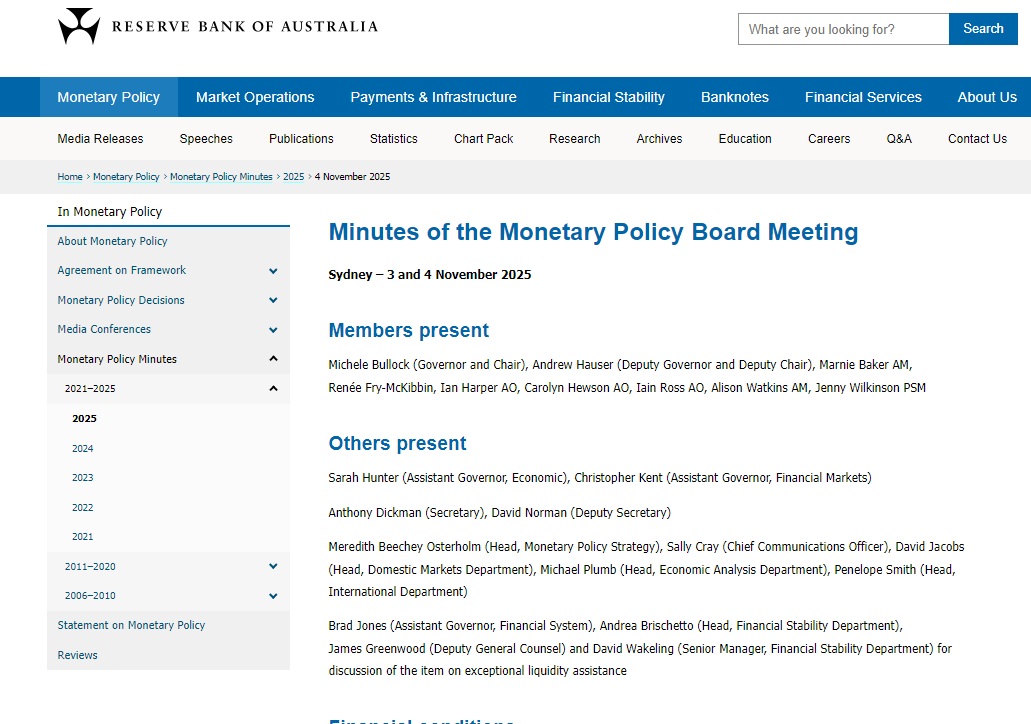The width and height of the screenshot is (1031, 724).
Task: Open Media Conferences sidebar link
Action: (104, 329)
